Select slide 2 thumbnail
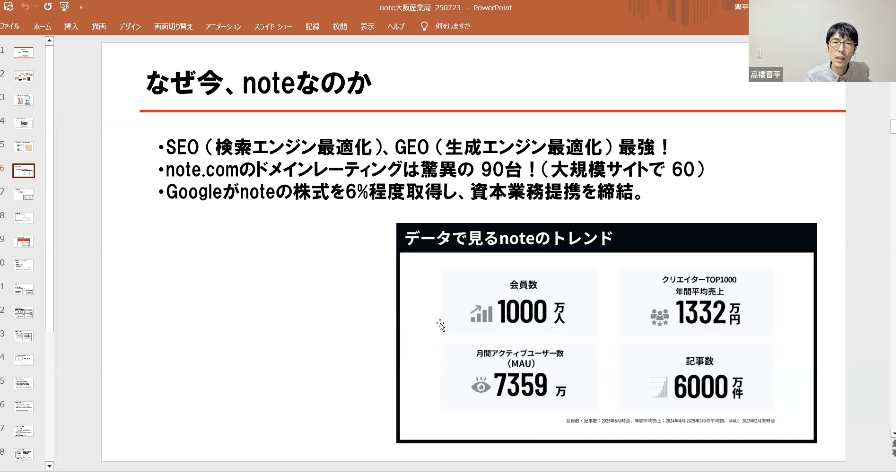This screenshot has height=472, width=896. tap(23, 76)
